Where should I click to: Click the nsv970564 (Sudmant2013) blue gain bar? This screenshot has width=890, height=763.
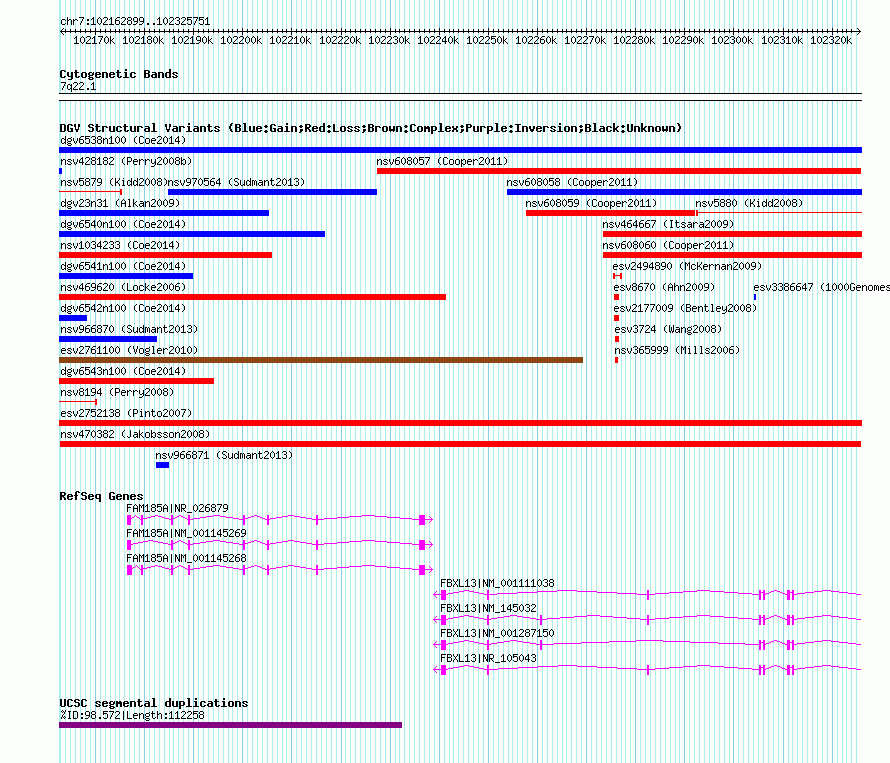[272, 192]
